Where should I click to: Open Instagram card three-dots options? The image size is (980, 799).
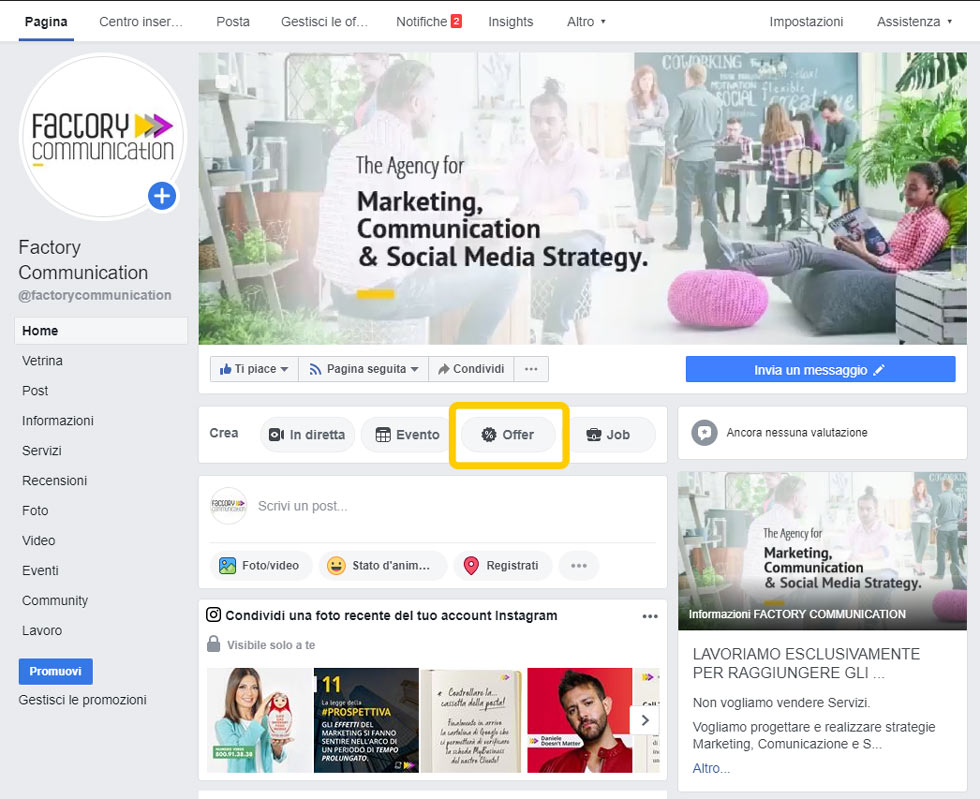tap(650, 616)
